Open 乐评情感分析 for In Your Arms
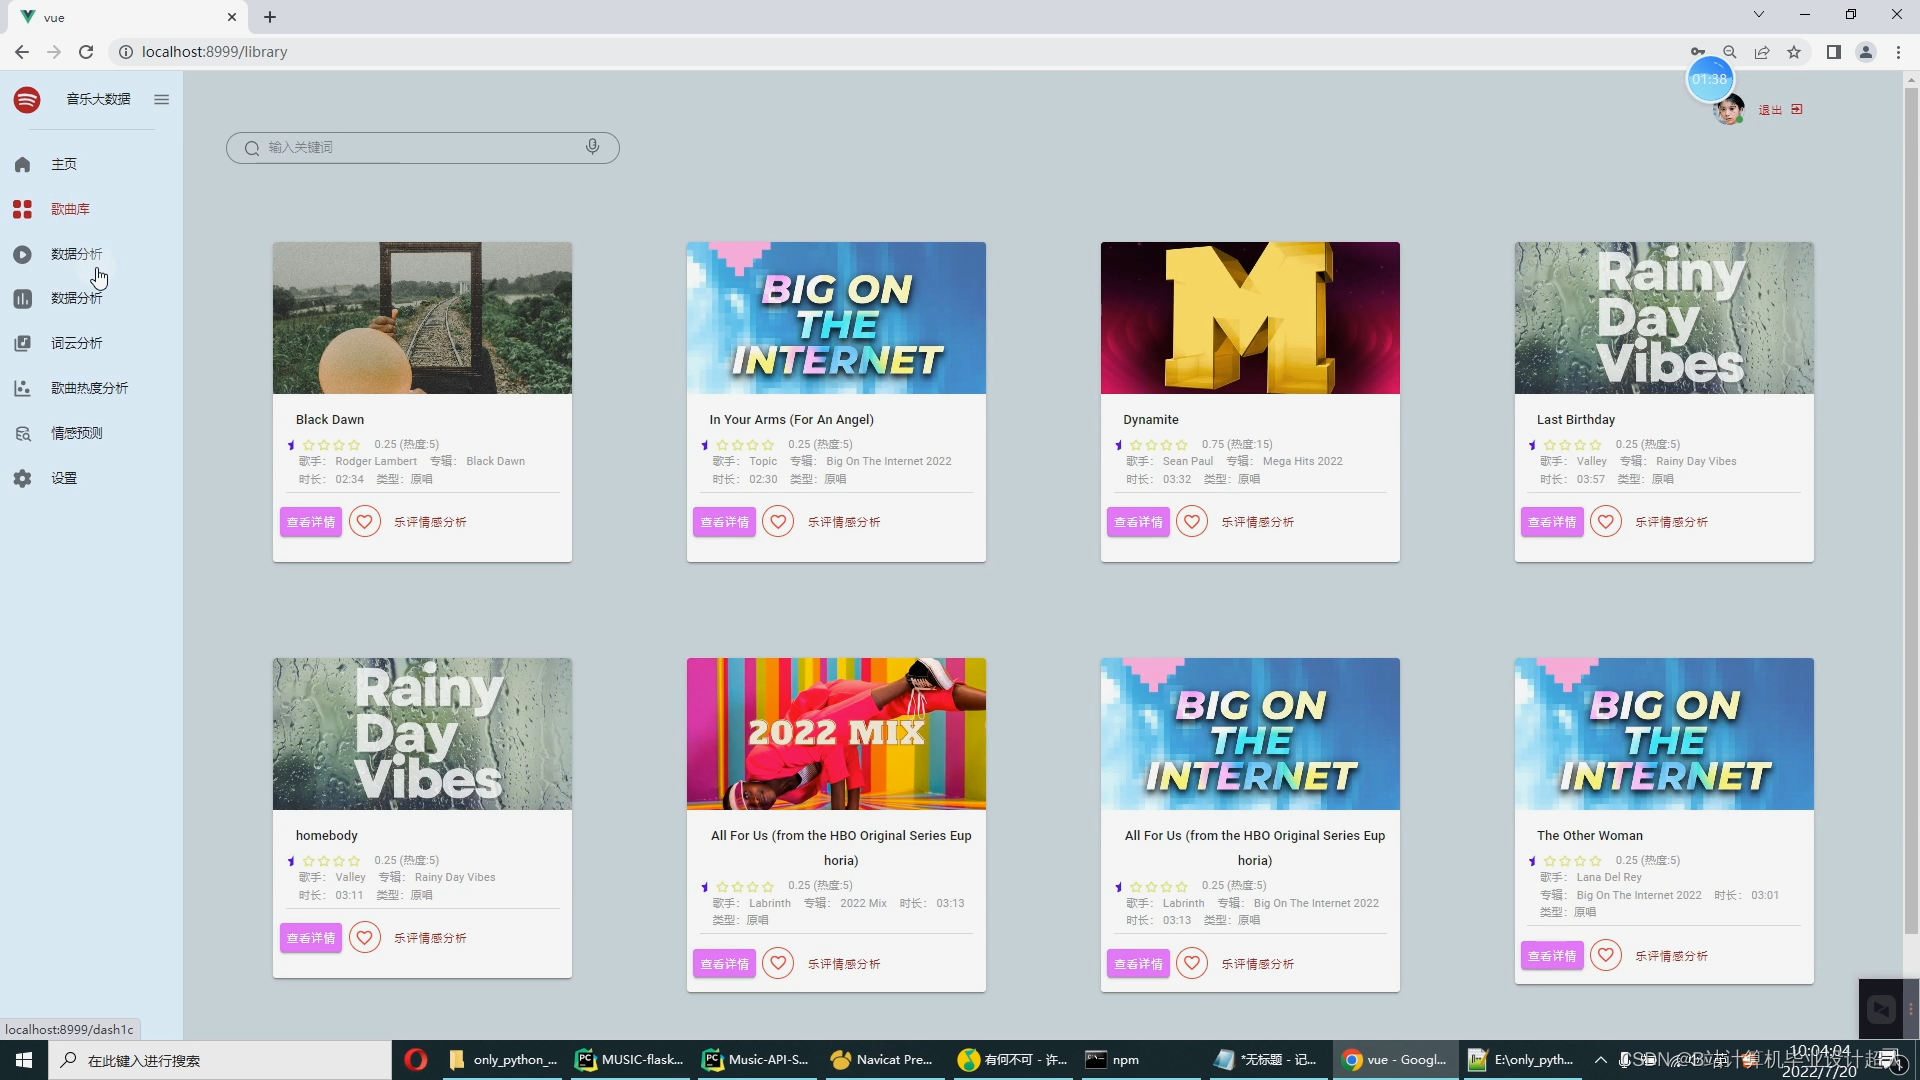Viewport: 1920px width, 1080px height. click(844, 522)
